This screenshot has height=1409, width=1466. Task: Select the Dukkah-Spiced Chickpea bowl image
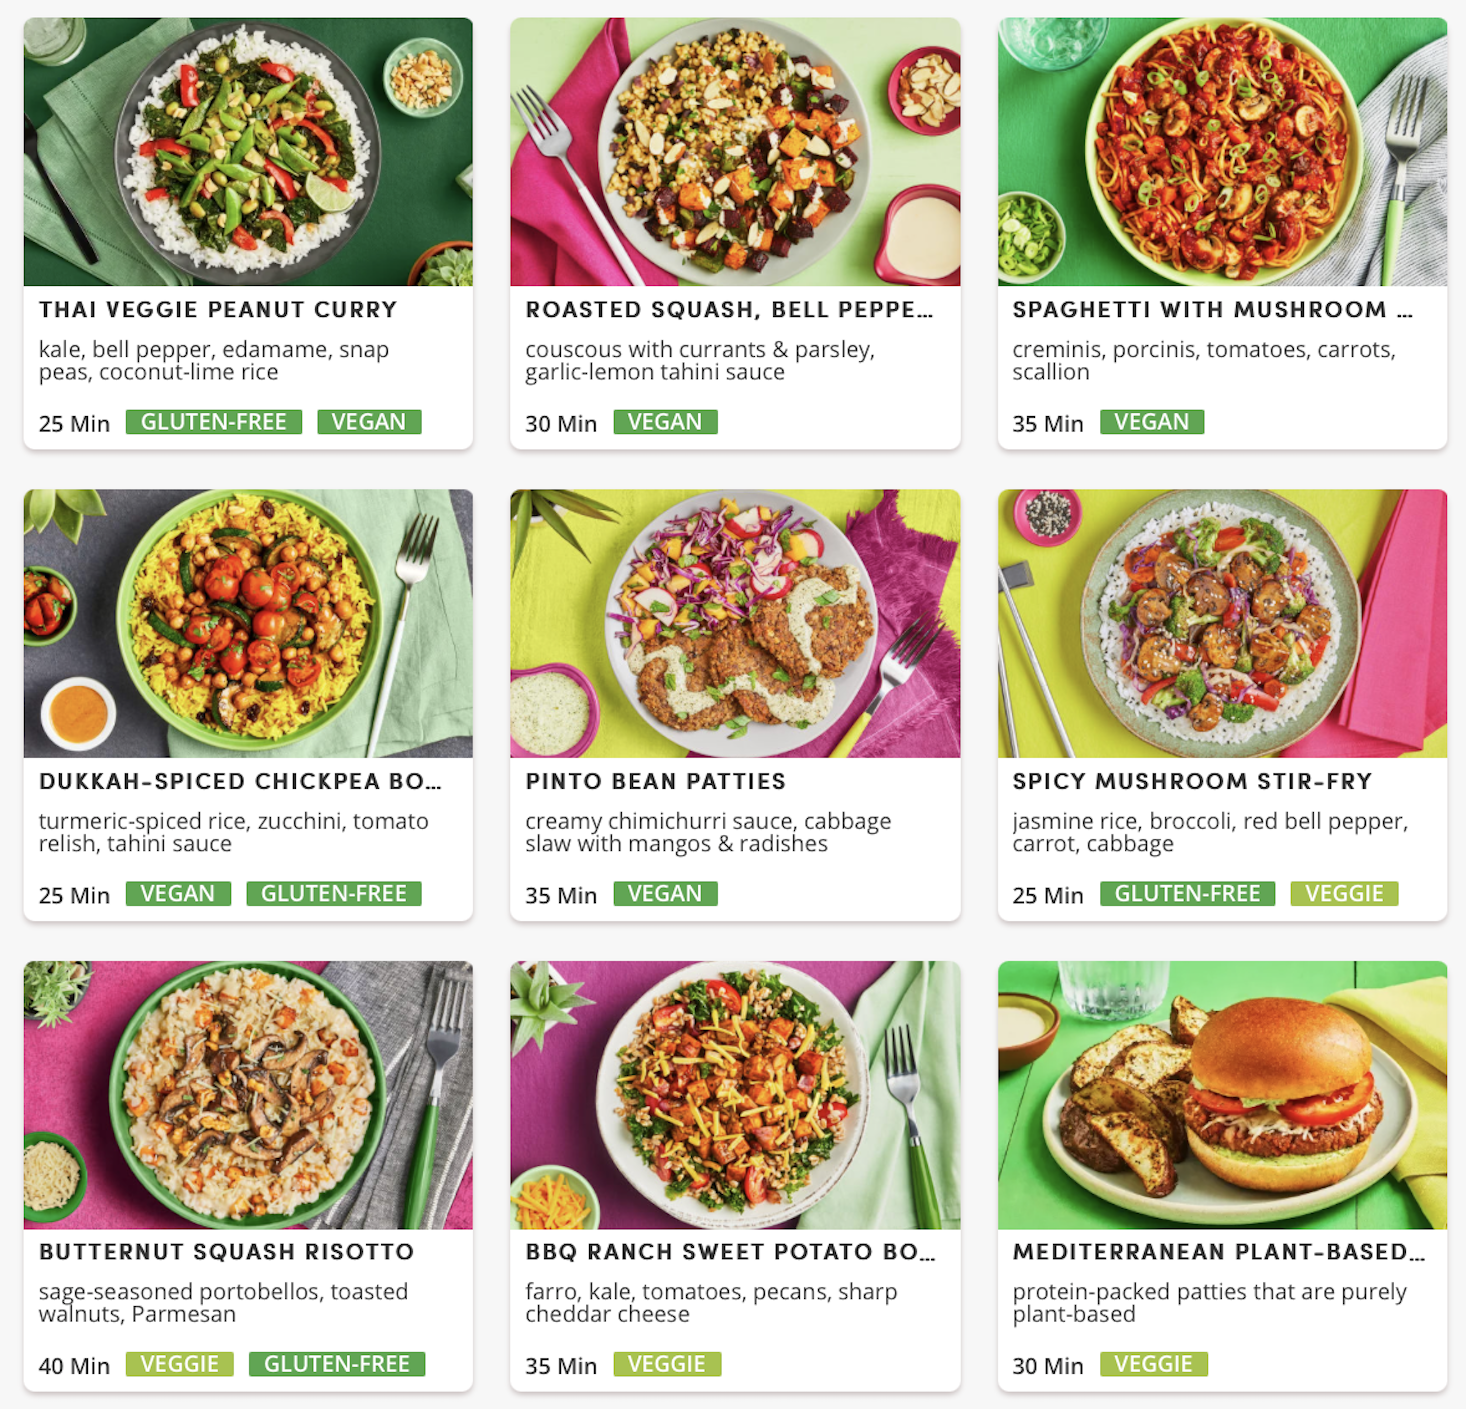point(248,623)
